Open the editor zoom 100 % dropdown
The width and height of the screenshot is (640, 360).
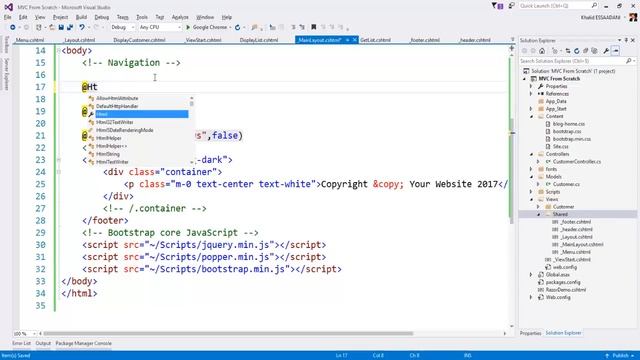point(34,333)
